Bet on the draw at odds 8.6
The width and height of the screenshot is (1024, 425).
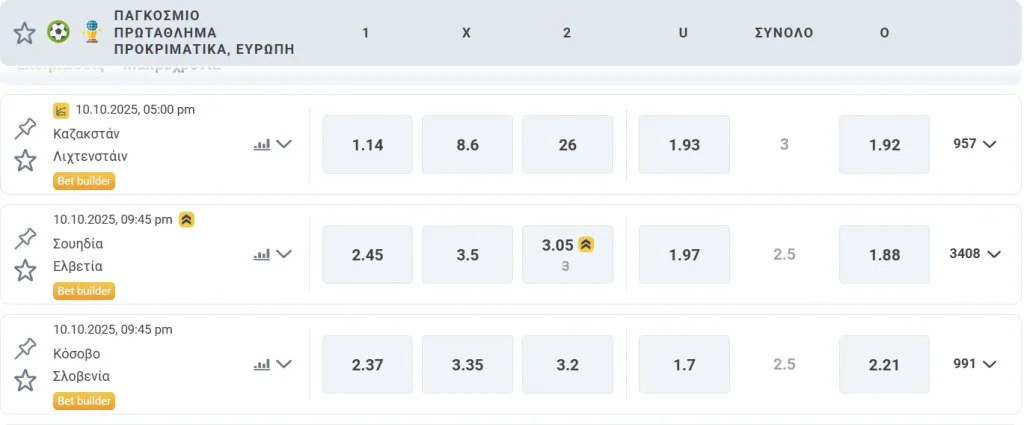(x=467, y=145)
